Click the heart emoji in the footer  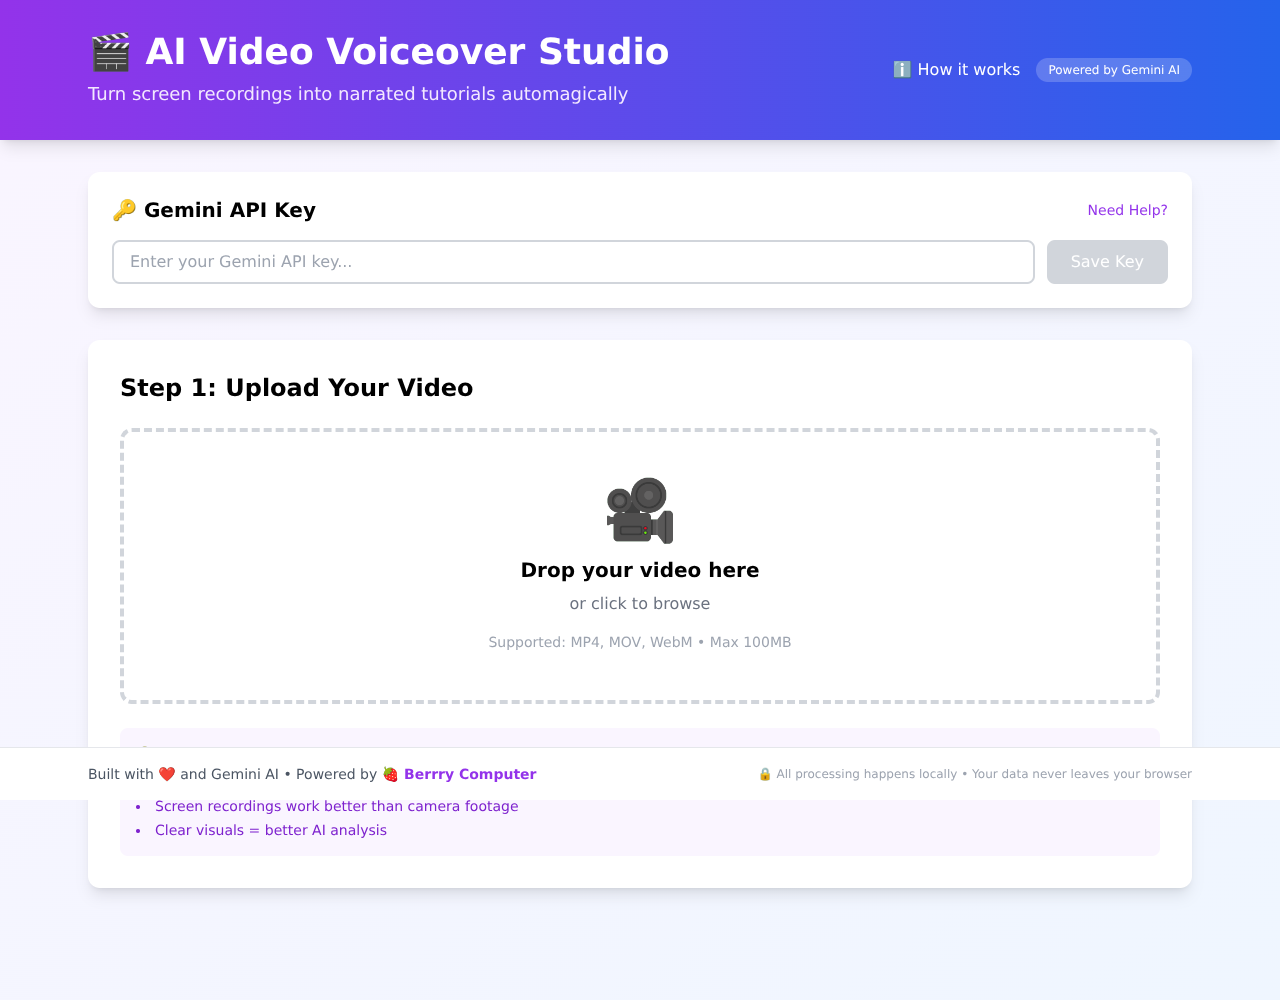167,773
